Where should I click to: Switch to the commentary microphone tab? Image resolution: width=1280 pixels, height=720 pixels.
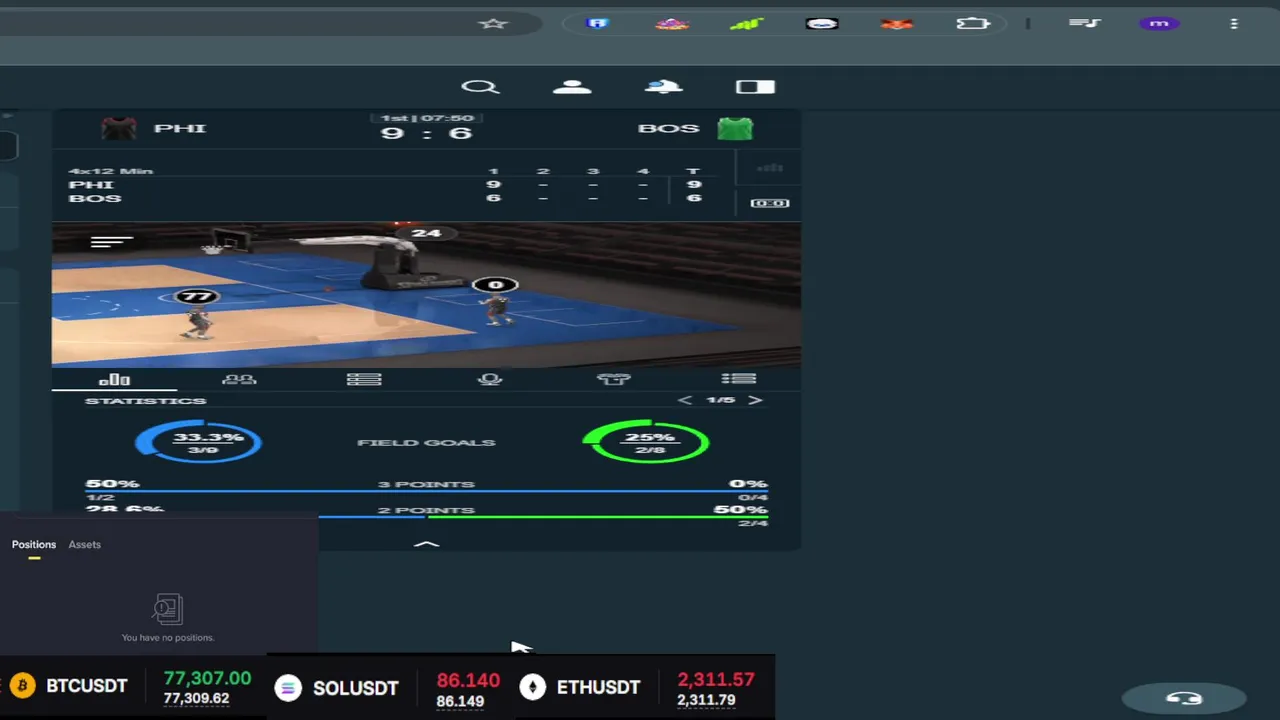coord(489,380)
